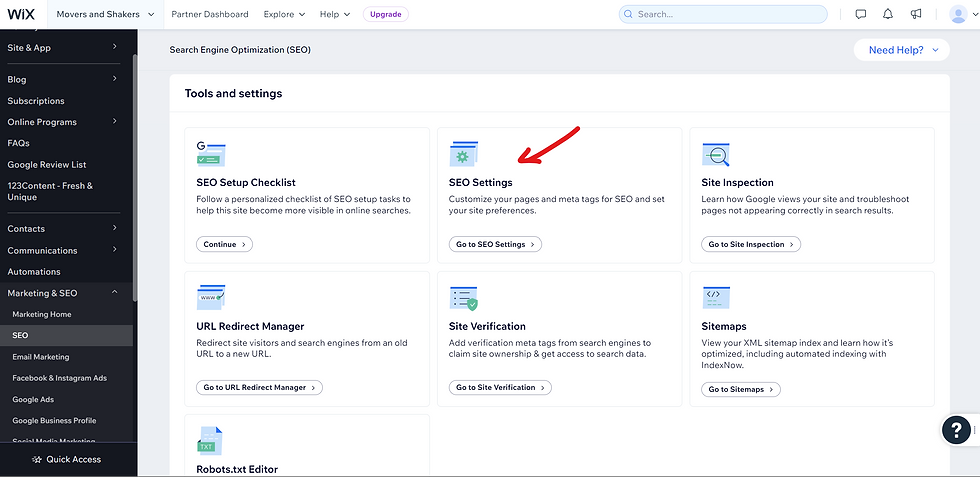The width and height of the screenshot is (980, 477).
Task: Click the URL Redirect Manager title
Action: tap(250, 326)
